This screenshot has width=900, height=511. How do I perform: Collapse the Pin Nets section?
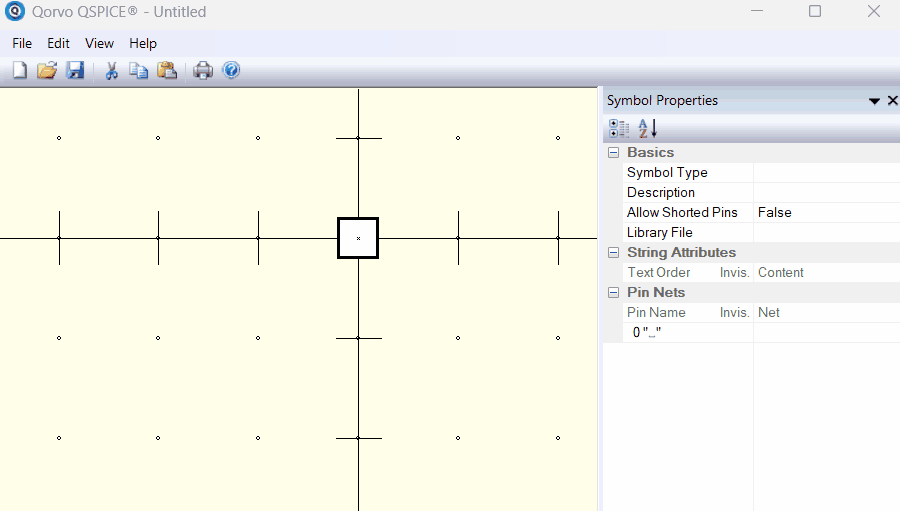click(613, 293)
